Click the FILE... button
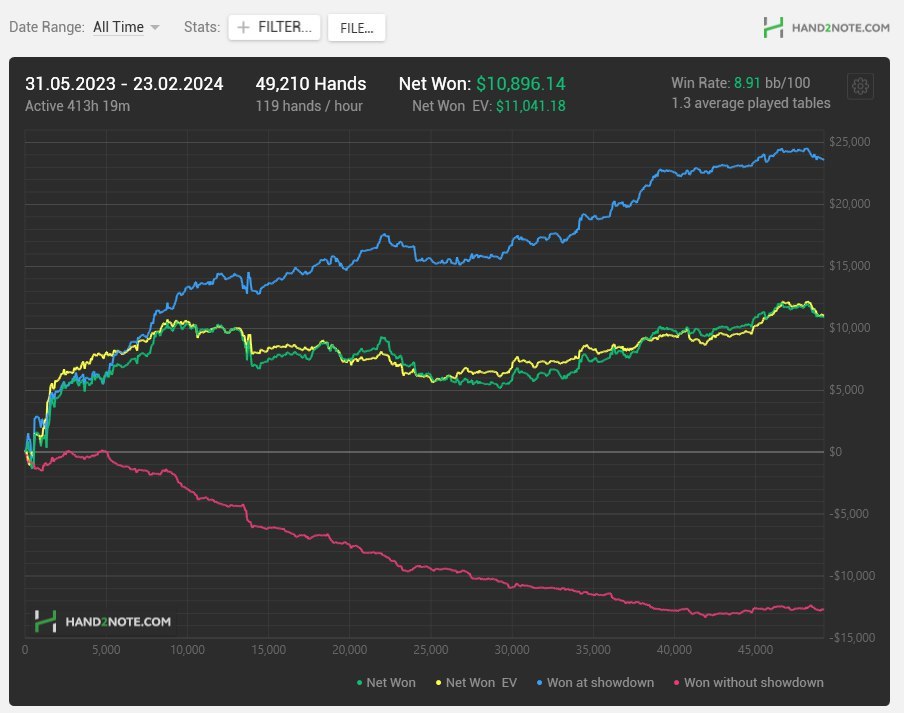Image resolution: width=904 pixels, height=713 pixels. click(x=356, y=28)
